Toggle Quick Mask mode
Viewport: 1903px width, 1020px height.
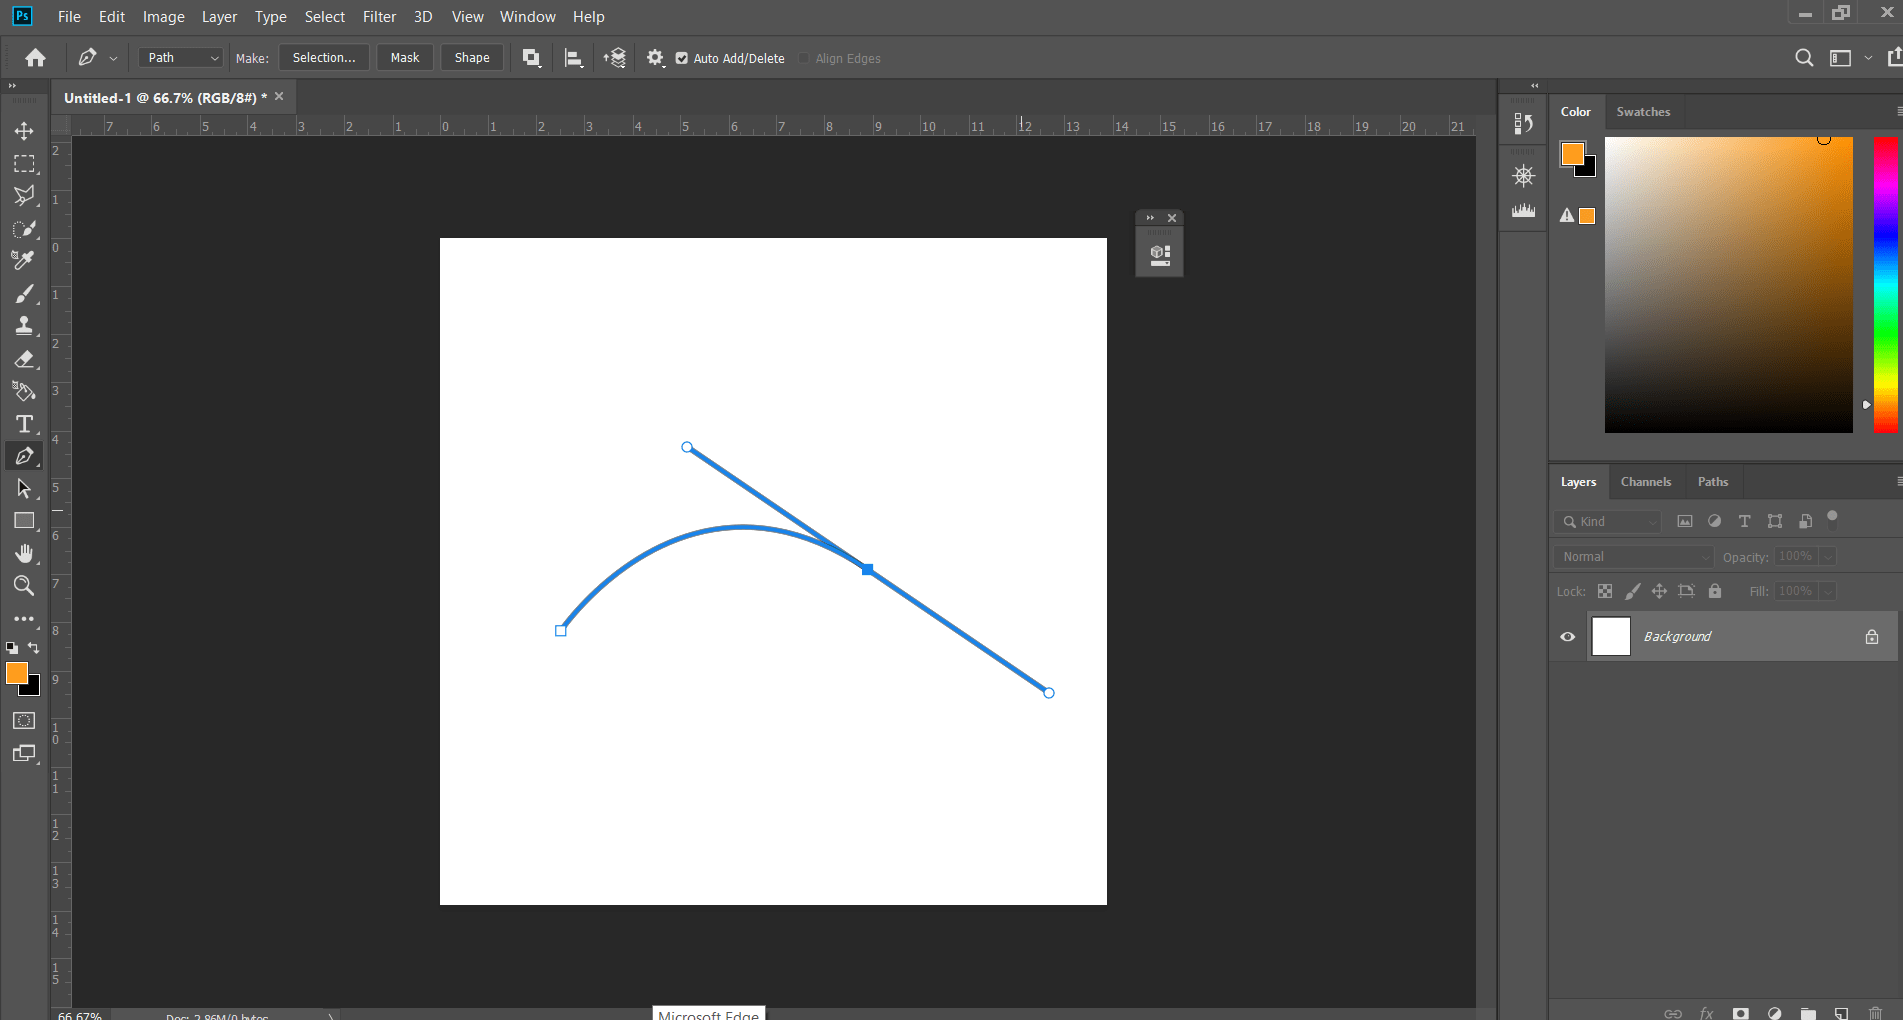[x=24, y=720]
